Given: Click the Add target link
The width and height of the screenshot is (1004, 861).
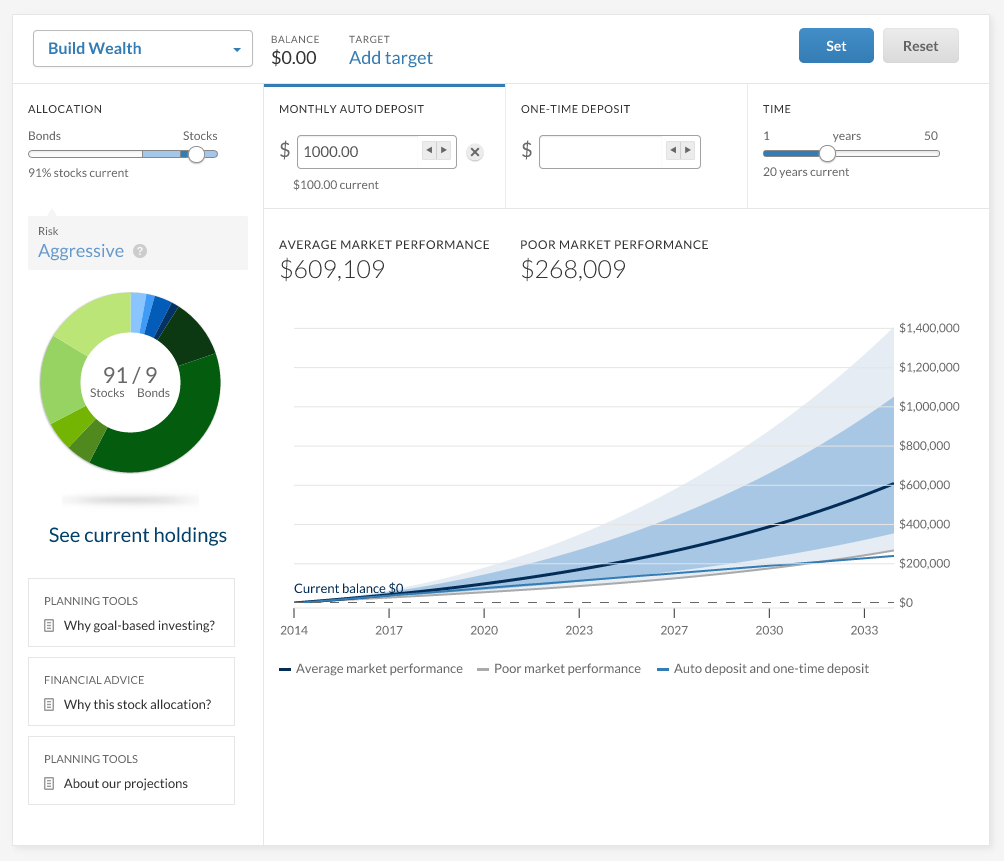Looking at the screenshot, I should (391, 58).
